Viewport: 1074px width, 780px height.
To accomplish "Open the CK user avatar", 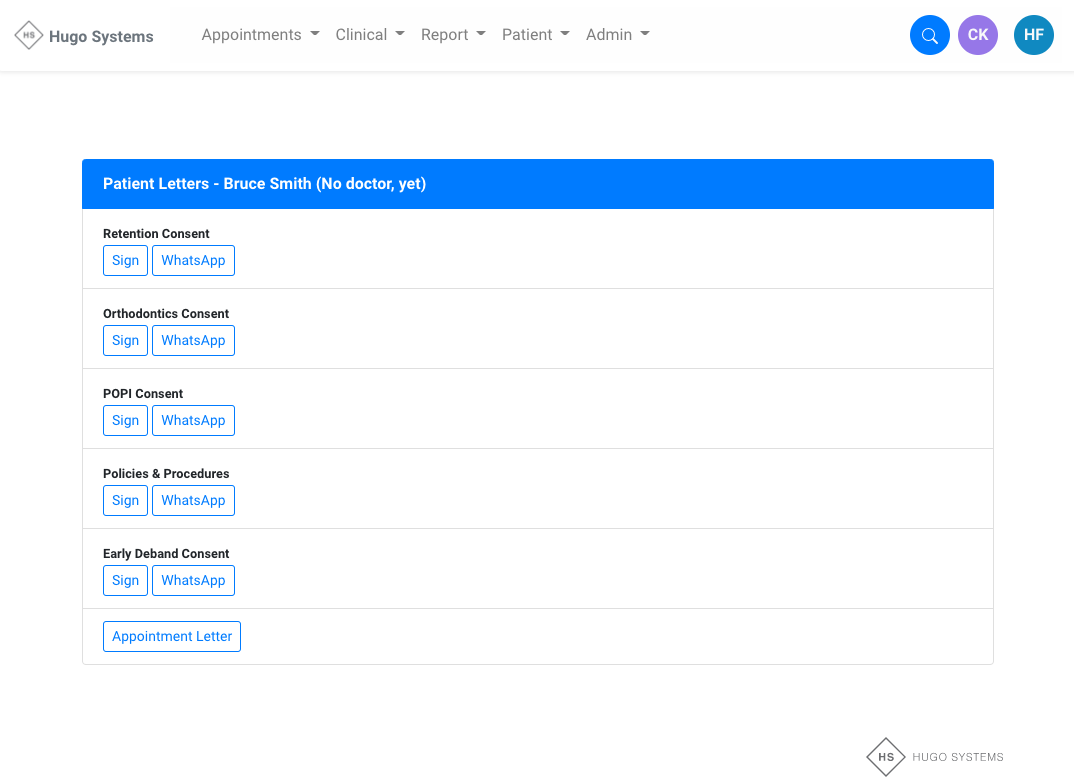I will point(977,35).
